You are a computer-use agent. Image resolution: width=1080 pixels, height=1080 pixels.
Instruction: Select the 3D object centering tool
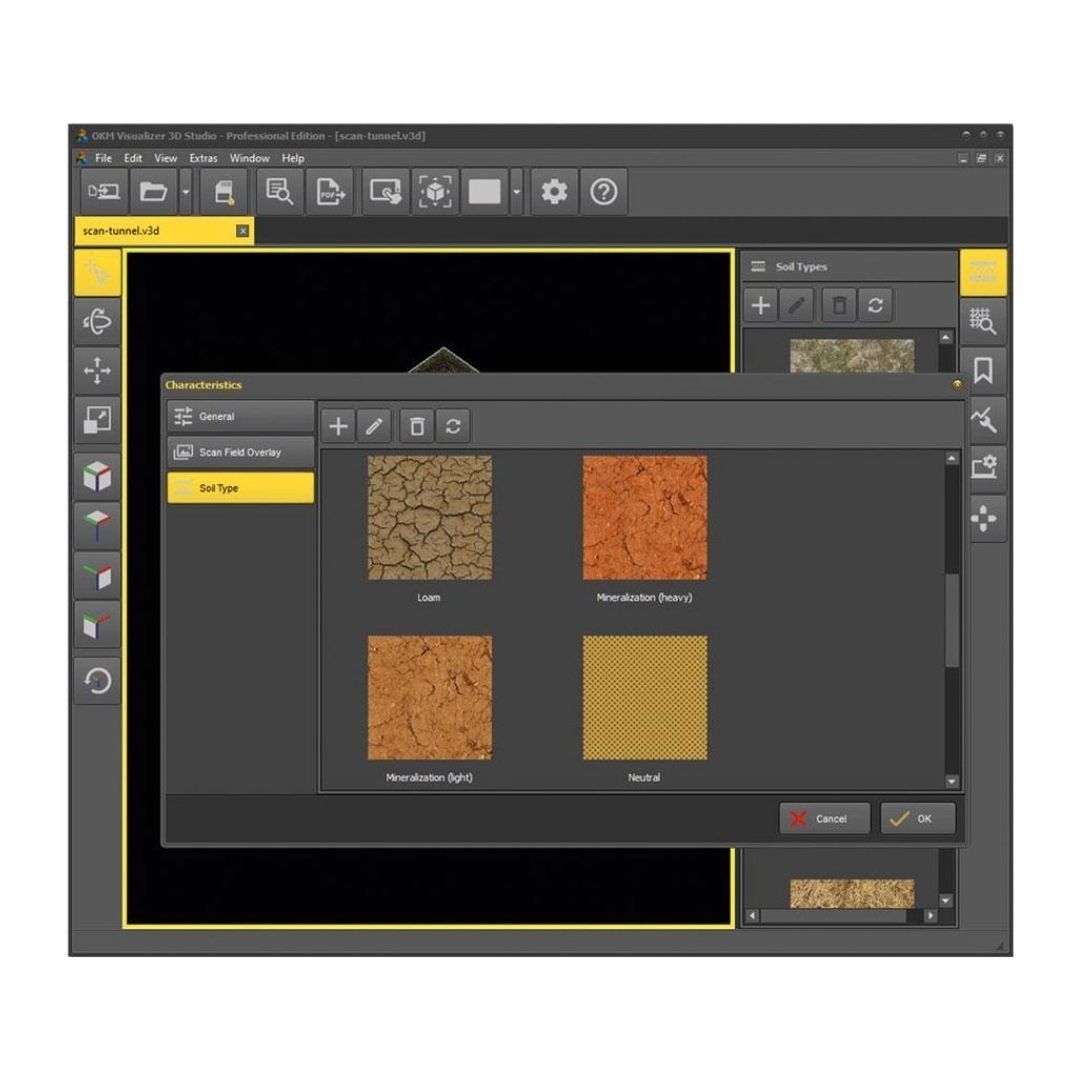pos(437,191)
